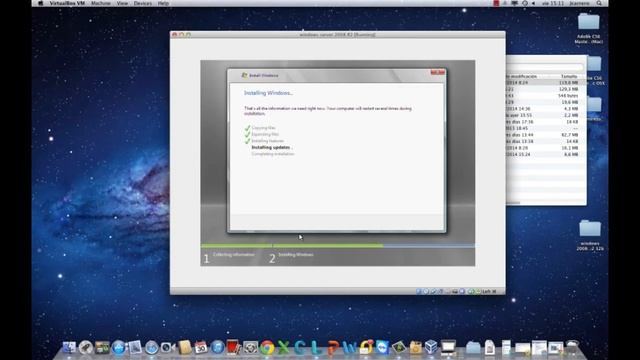The image size is (640, 360).
Task: Select the Finder row sized 129,3 MB
Action: (x=547, y=89)
